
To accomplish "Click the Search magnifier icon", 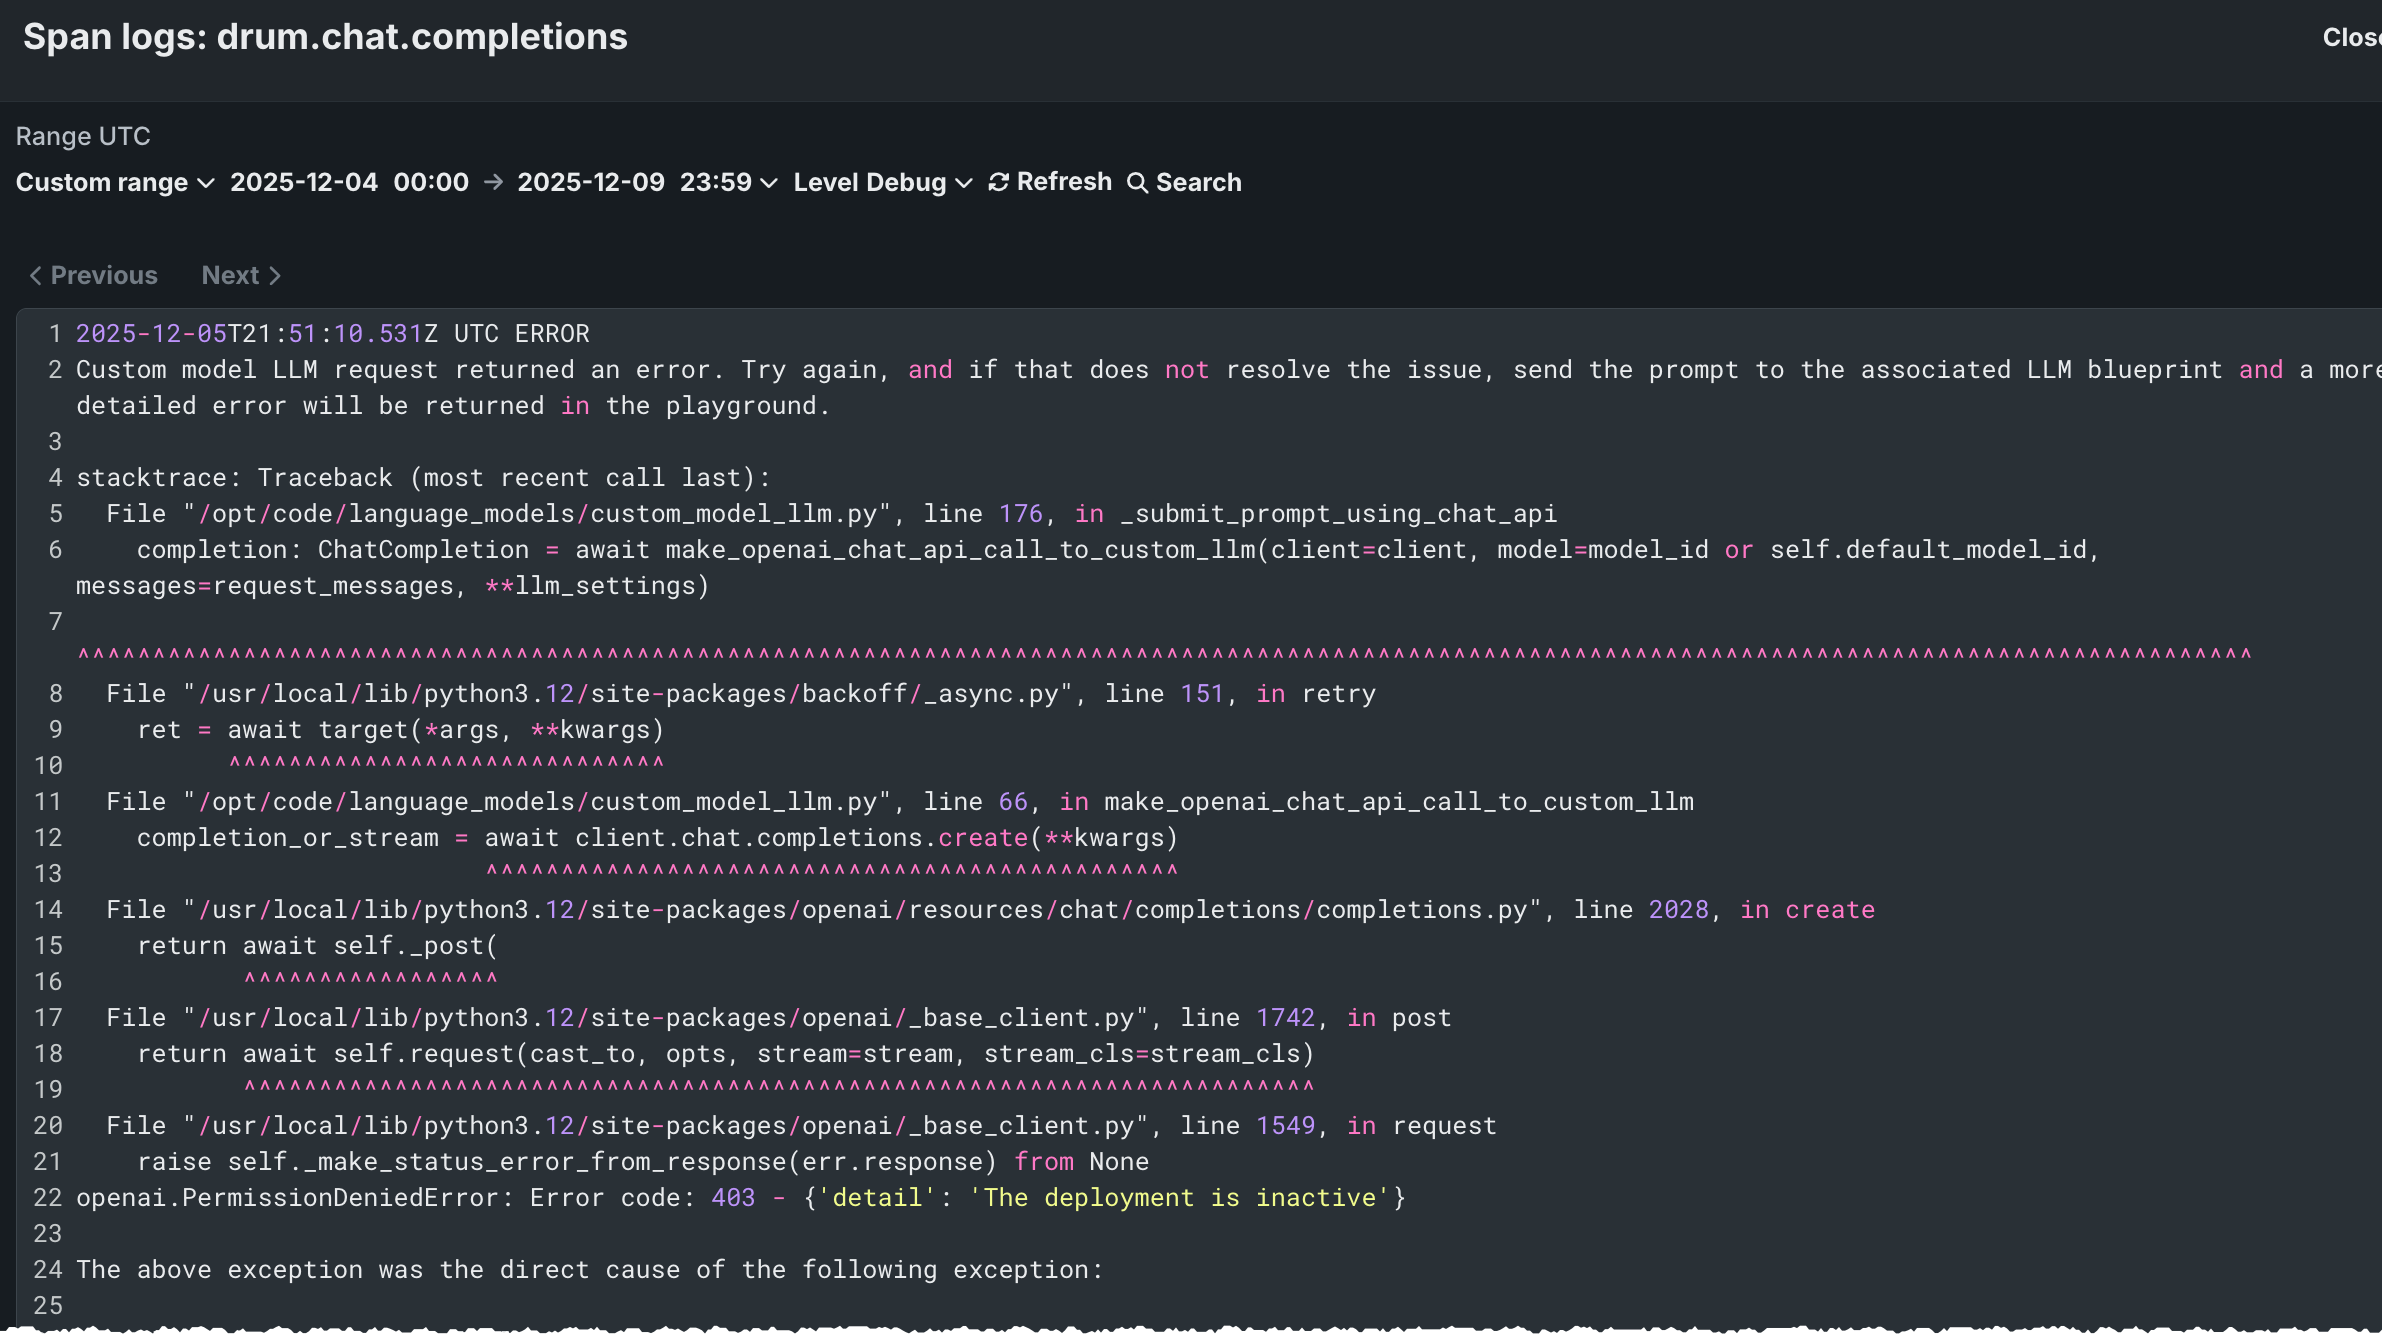I will click(1137, 183).
